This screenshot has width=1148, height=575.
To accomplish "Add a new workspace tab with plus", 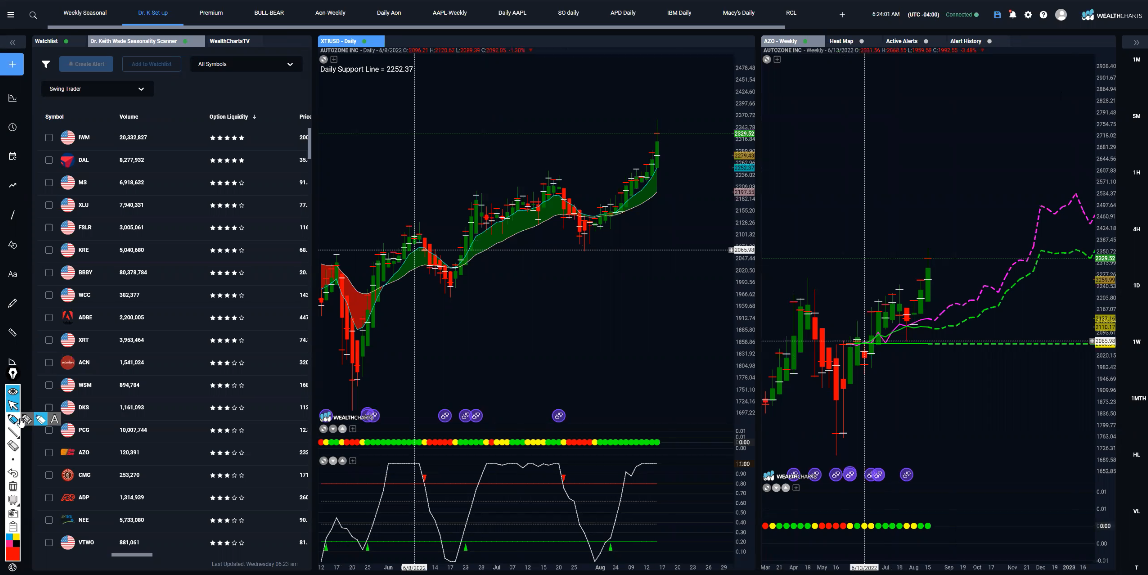I will point(842,14).
